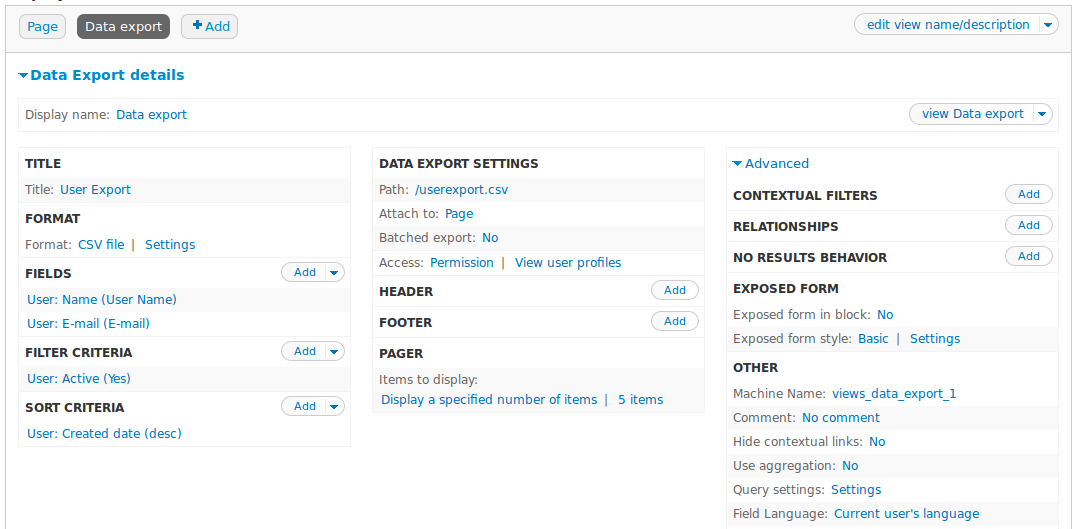Add a no results behavior
The width and height of the screenshot is (1076, 529).
(x=1028, y=257)
